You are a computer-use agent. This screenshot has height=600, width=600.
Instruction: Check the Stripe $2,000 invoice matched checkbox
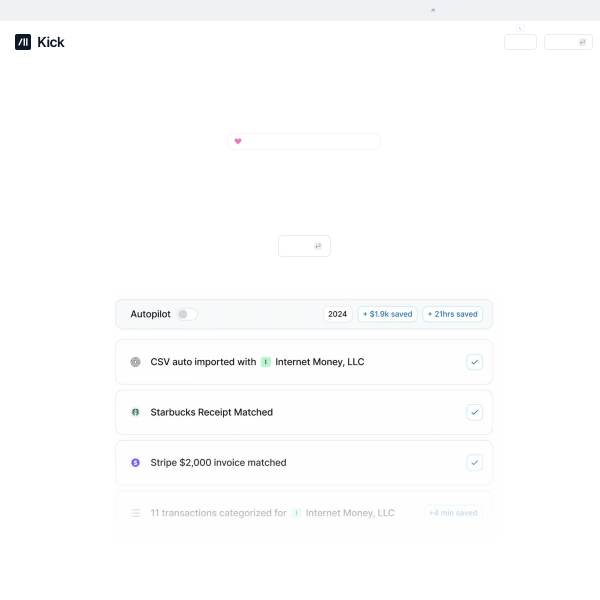(474, 463)
